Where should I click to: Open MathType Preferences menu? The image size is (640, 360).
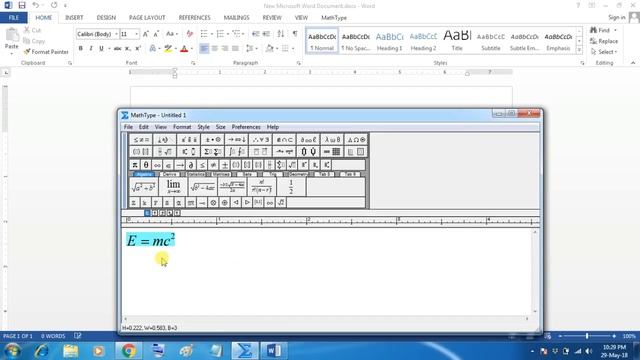[246, 127]
